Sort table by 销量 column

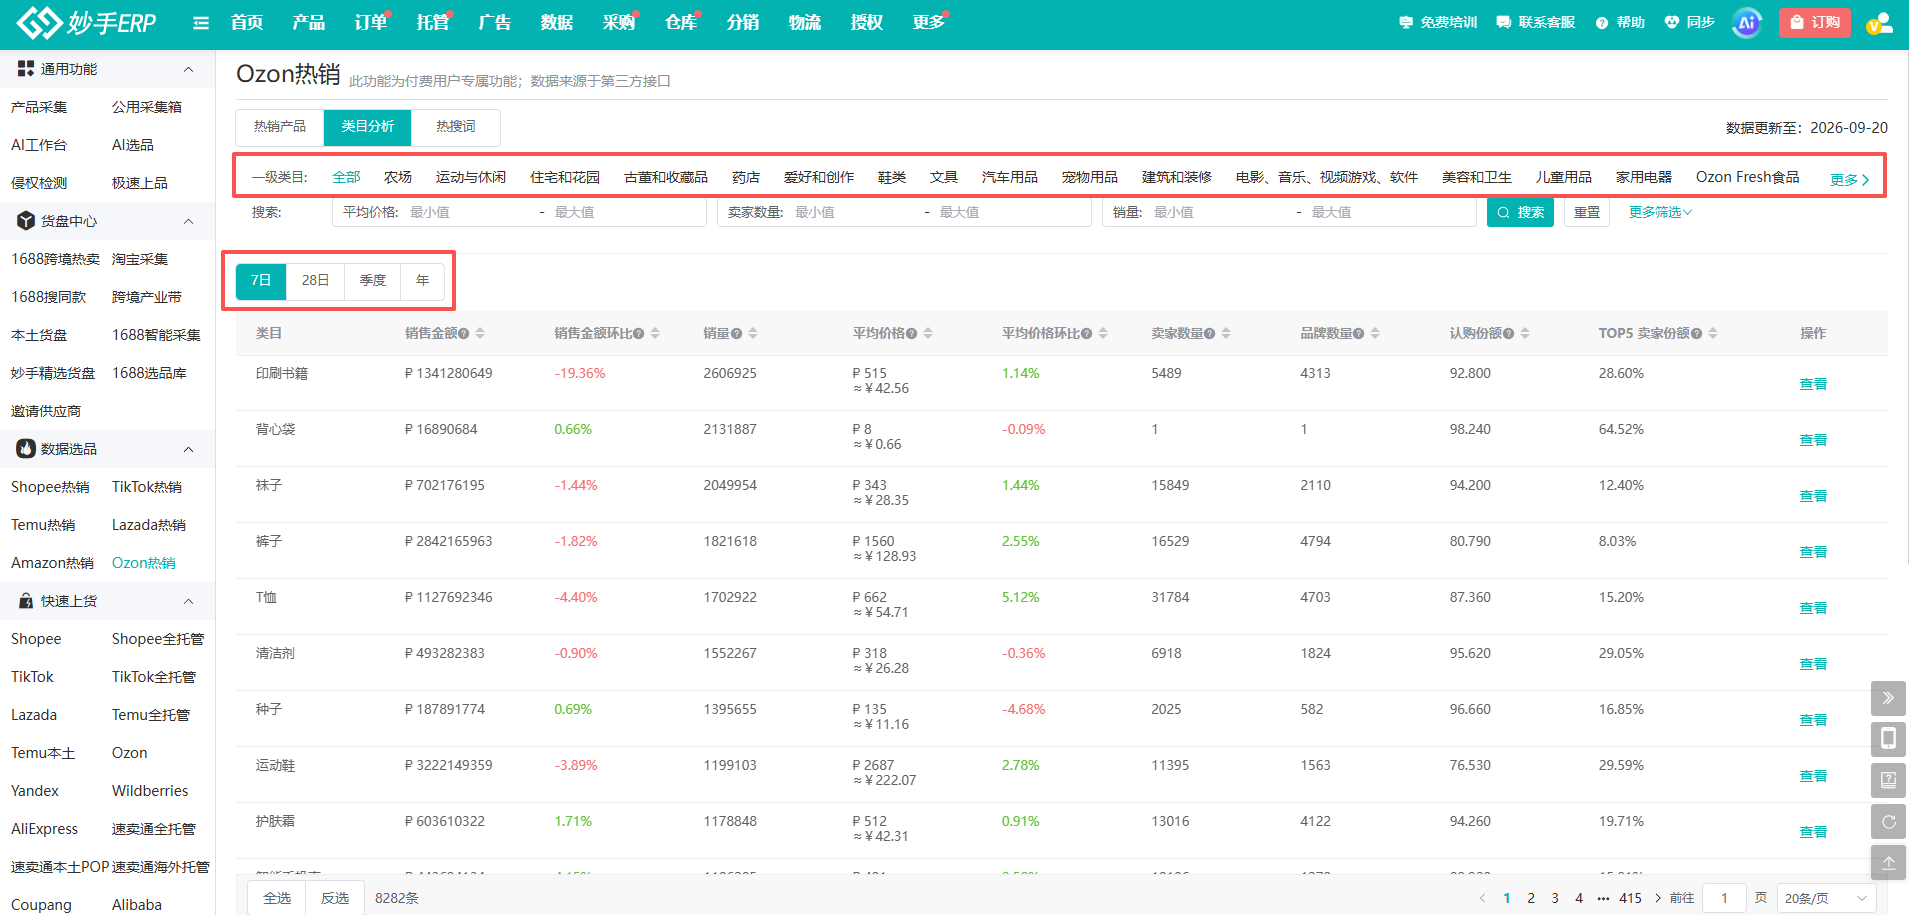click(x=753, y=333)
